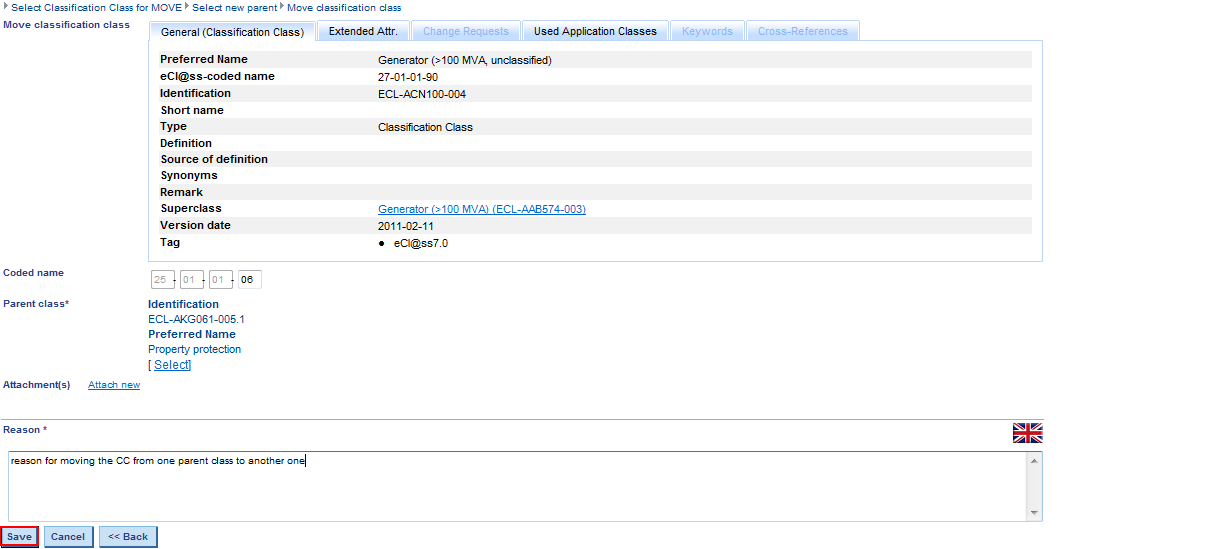The image size is (1232, 549).
Task: Click the UK flag language icon
Action: (1027, 433)
